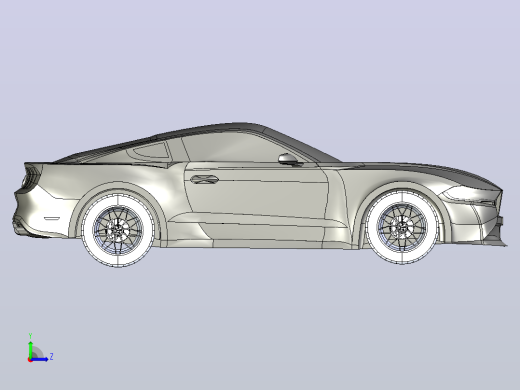Click the rear tail light
Image resolution: width=520 pixels, height=390 pixels.
click(x=31, y=178)
